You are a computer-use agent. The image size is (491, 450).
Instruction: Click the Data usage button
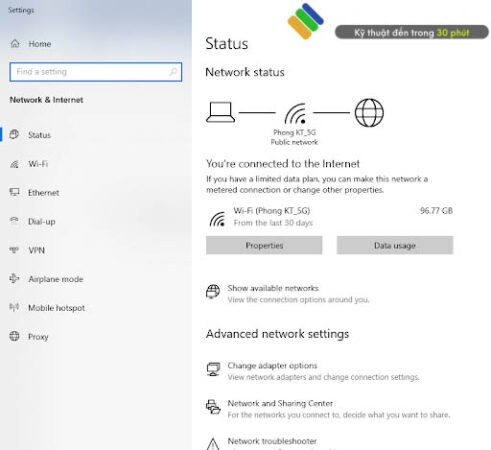click(395, 245)
